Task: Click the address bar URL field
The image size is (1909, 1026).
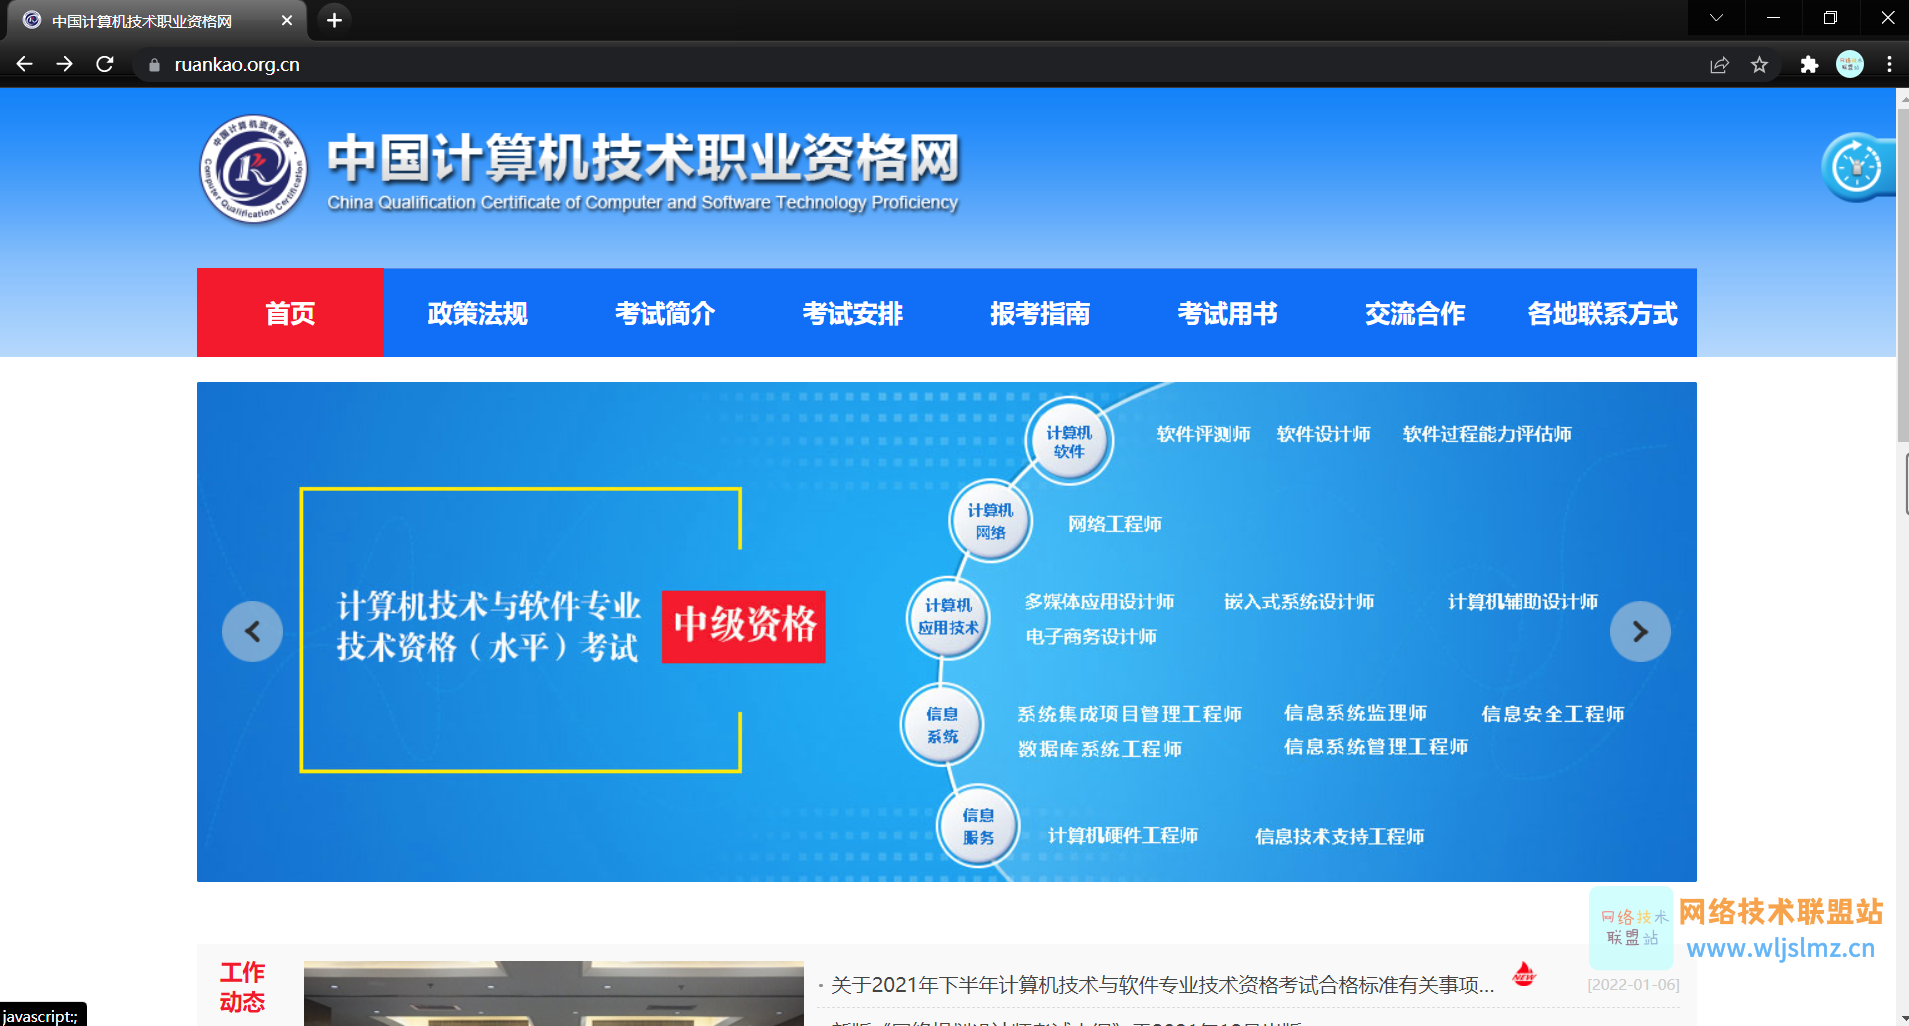Action: click(920, 65)
